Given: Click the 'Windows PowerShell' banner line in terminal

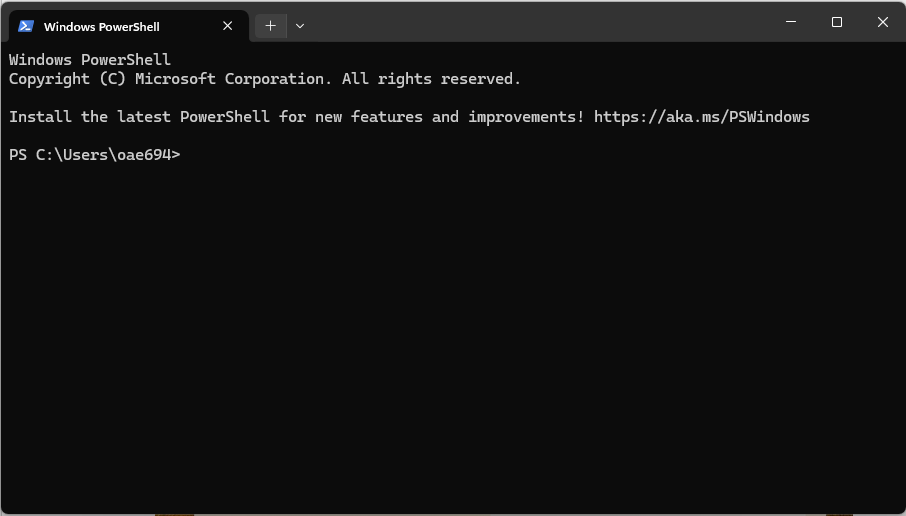Looking at the screenshot, I should [90, 60].
